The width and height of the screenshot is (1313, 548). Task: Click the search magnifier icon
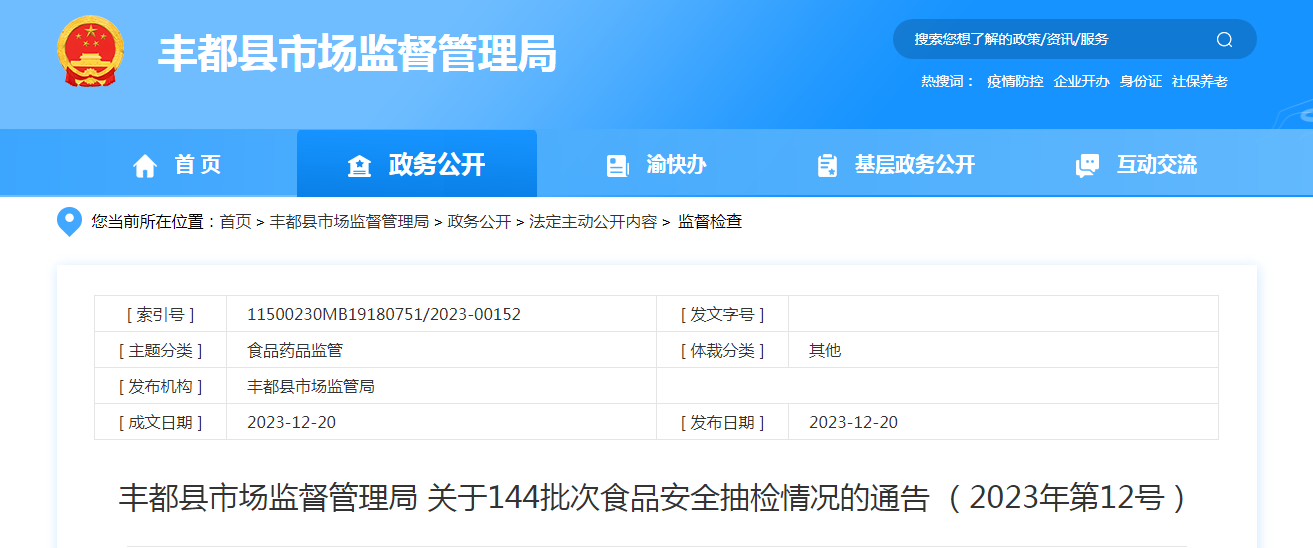pyautogui.click(x=1224, y=39)
